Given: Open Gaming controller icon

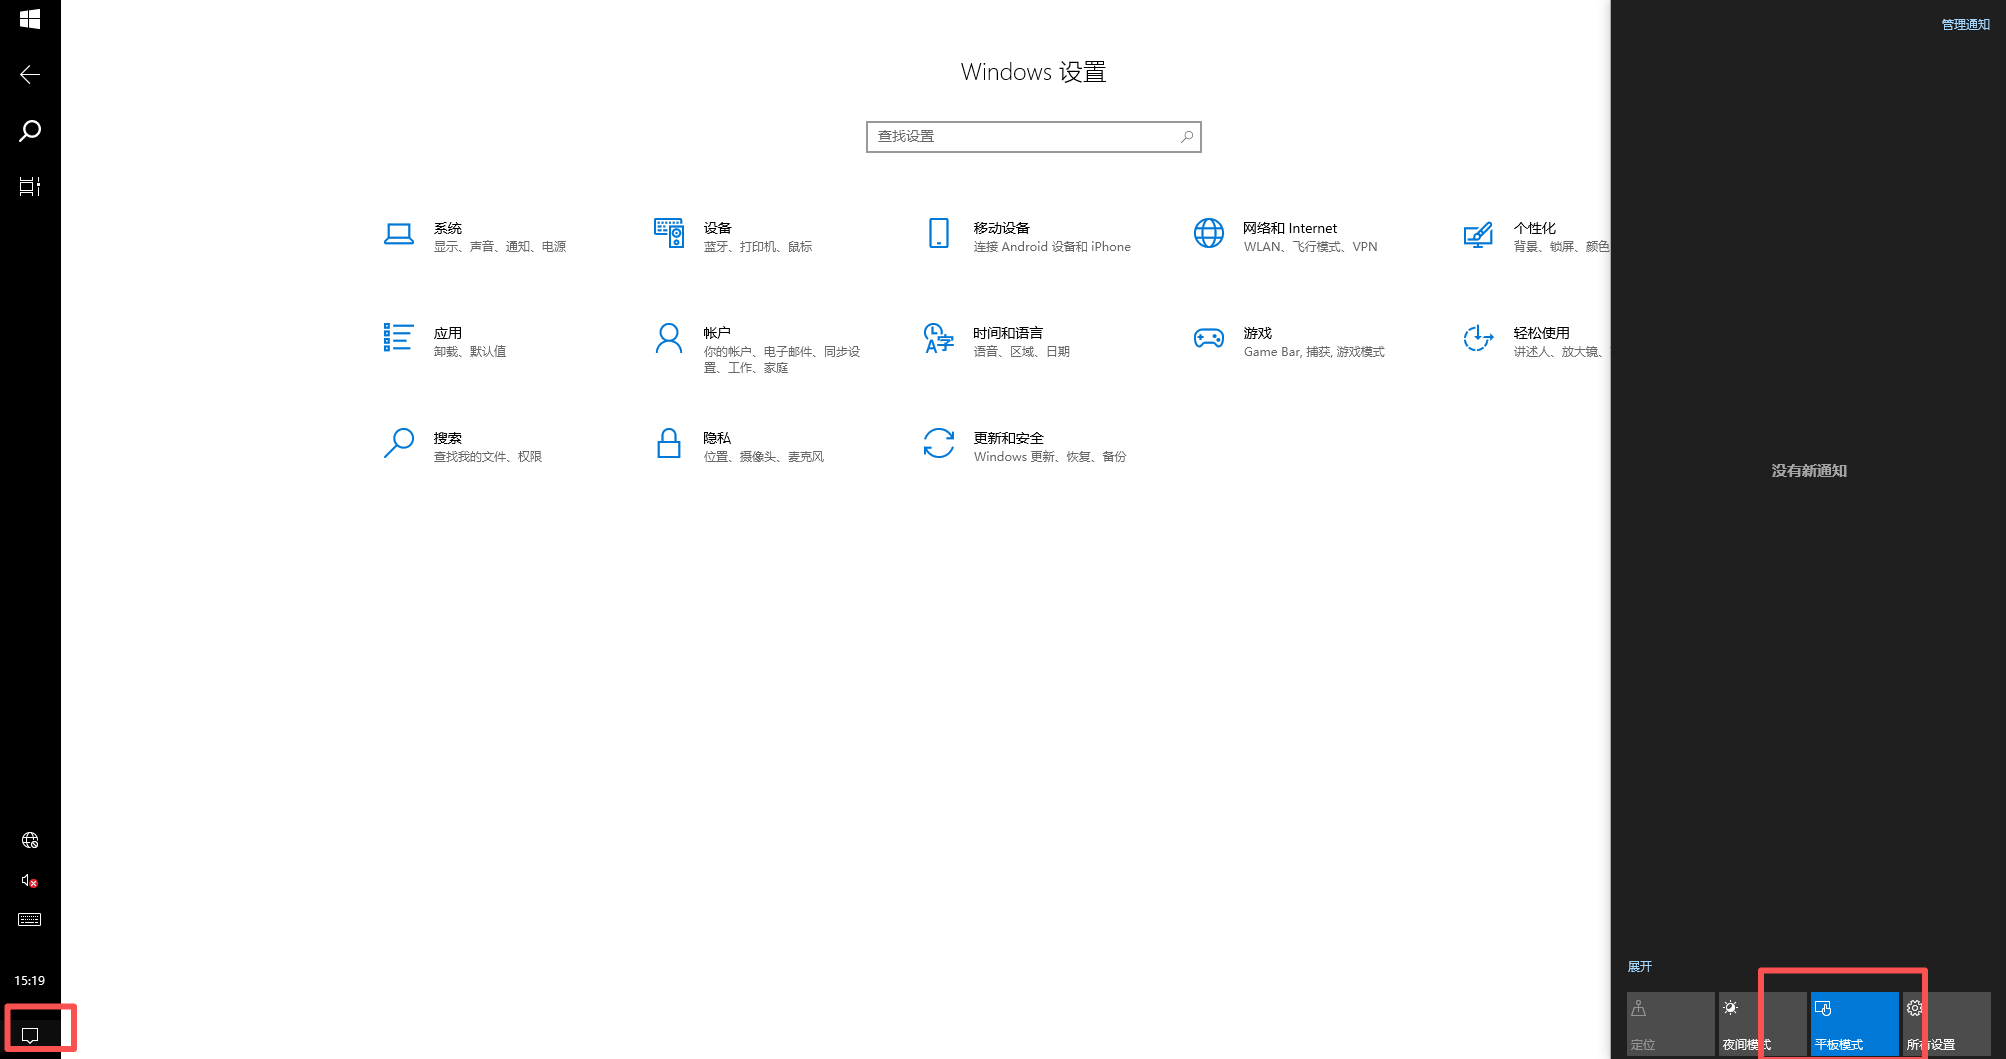Looking at the screenshot, I should 1209,338.
